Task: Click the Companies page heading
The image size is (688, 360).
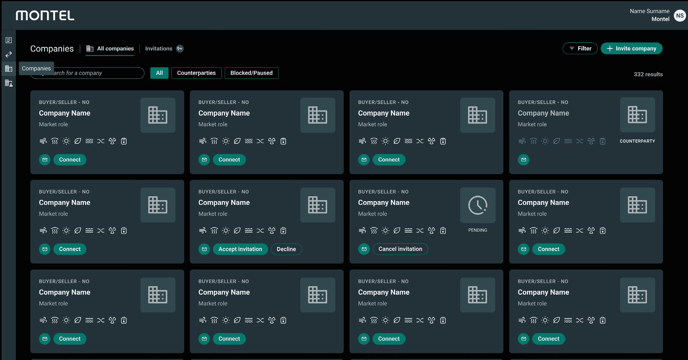Action: point(52,49)
